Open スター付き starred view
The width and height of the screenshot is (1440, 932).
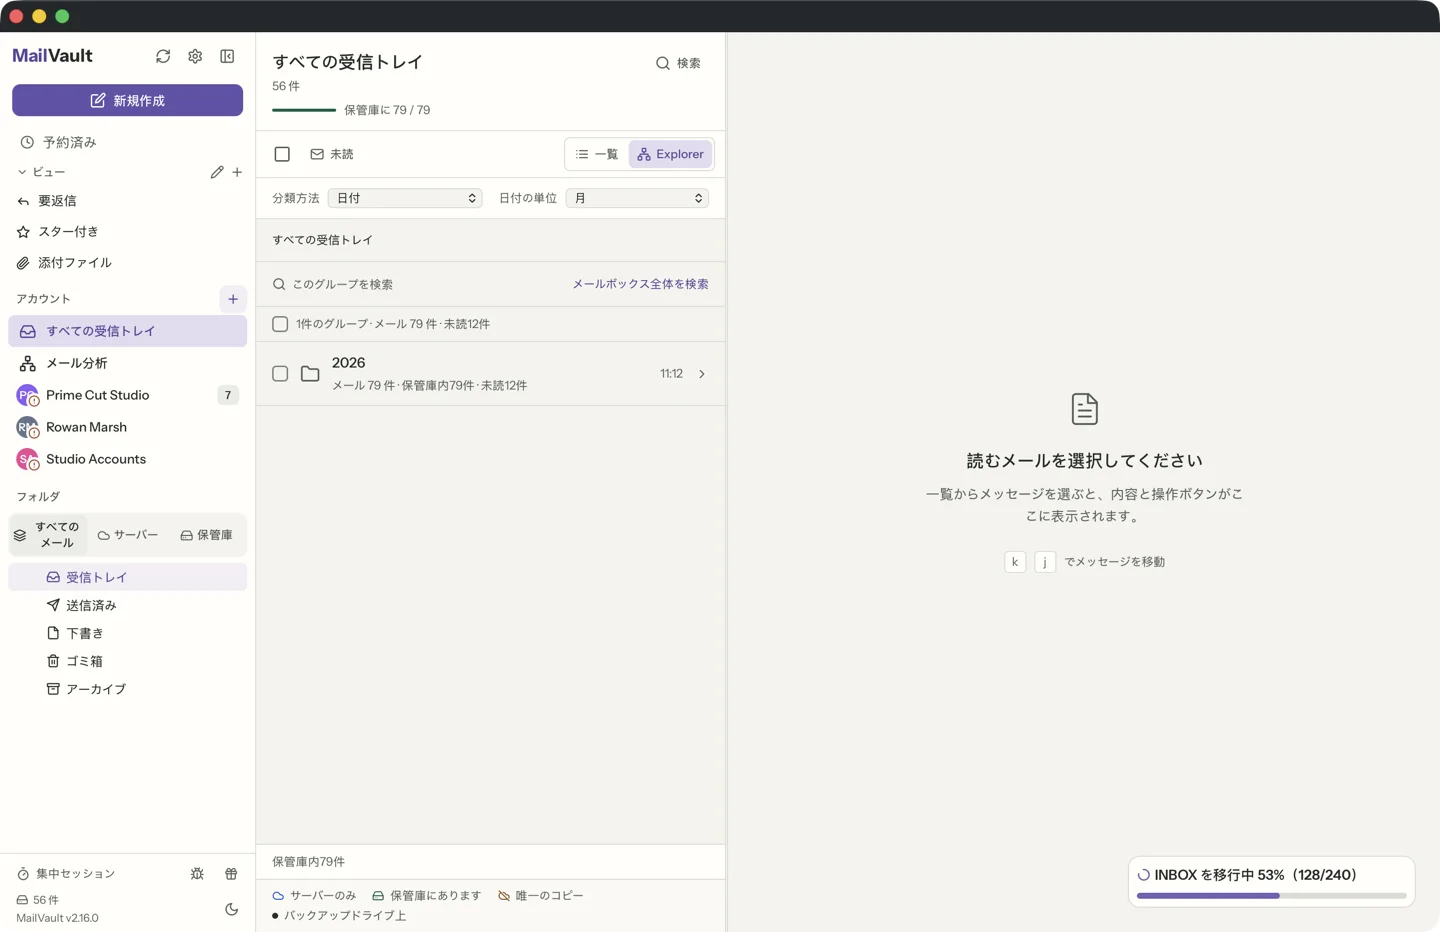127,232
